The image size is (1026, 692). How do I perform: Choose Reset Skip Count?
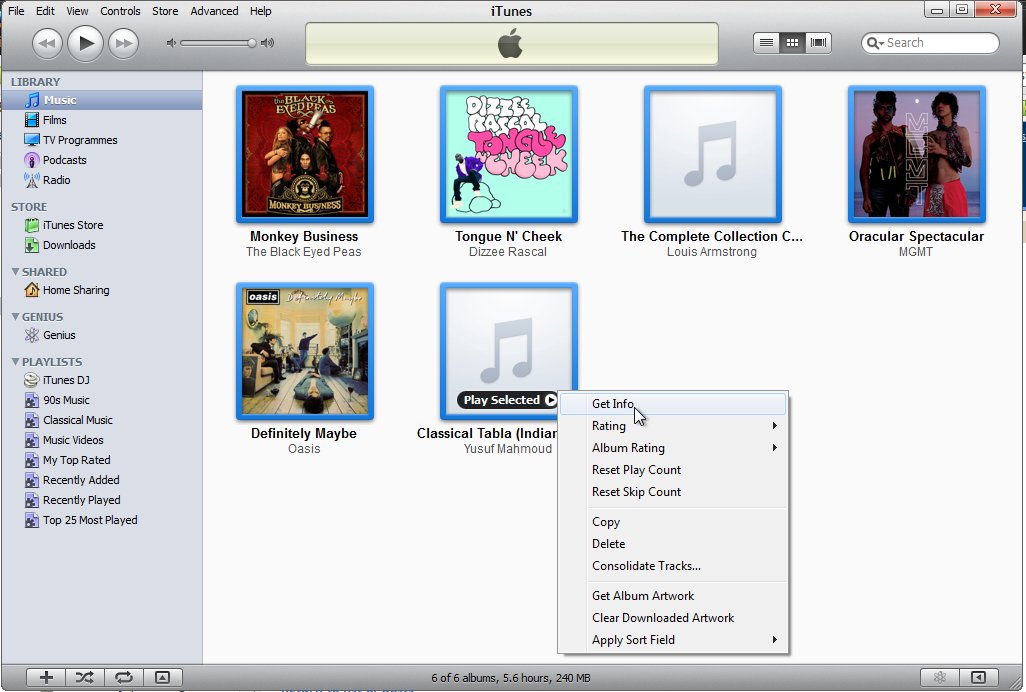[x=673, y=492]
